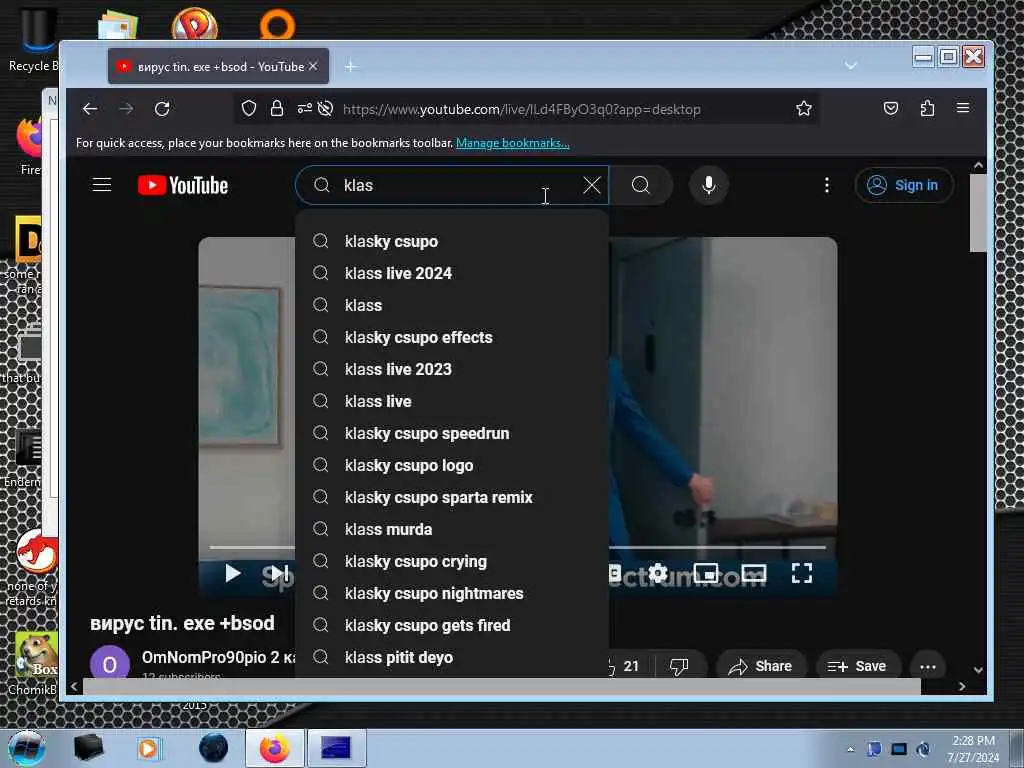This screenshot has width=1024, height=768.
Task: Choose suggestion 'klasky csupo gets fired'
Action: (x=452, y=625)
